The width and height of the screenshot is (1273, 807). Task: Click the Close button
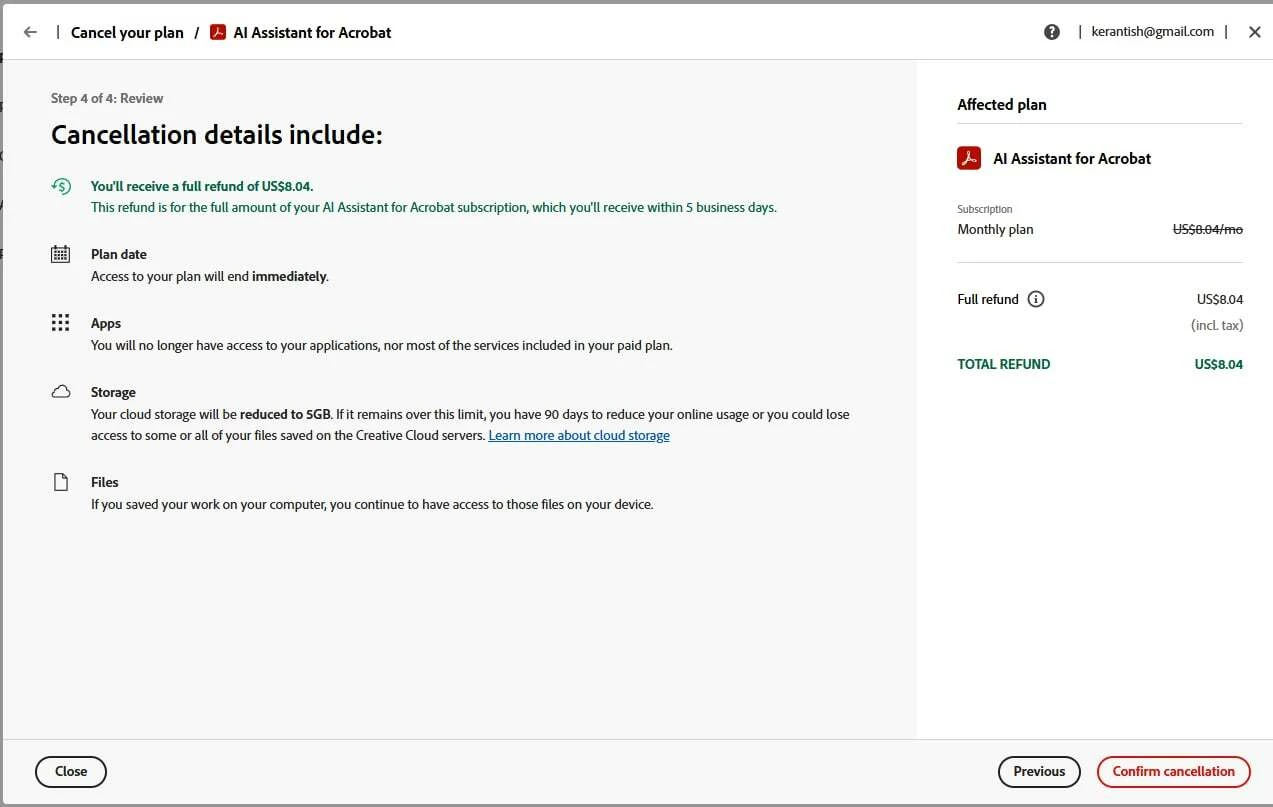(71, 772)
